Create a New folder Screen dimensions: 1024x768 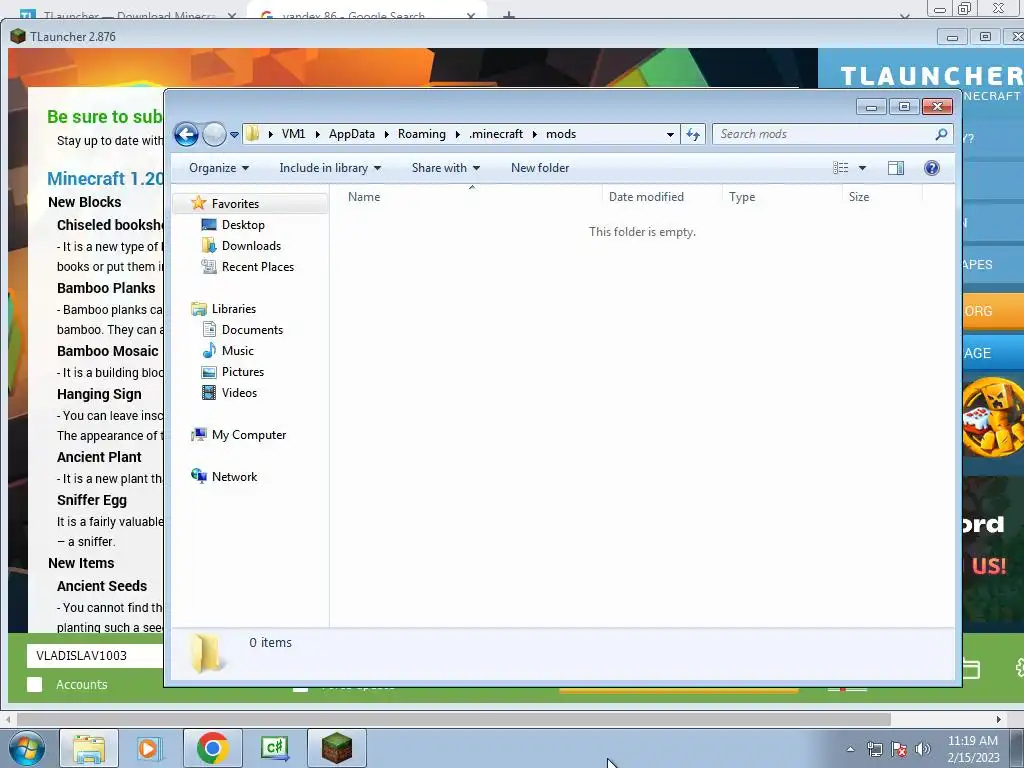(x=540, y=168)
